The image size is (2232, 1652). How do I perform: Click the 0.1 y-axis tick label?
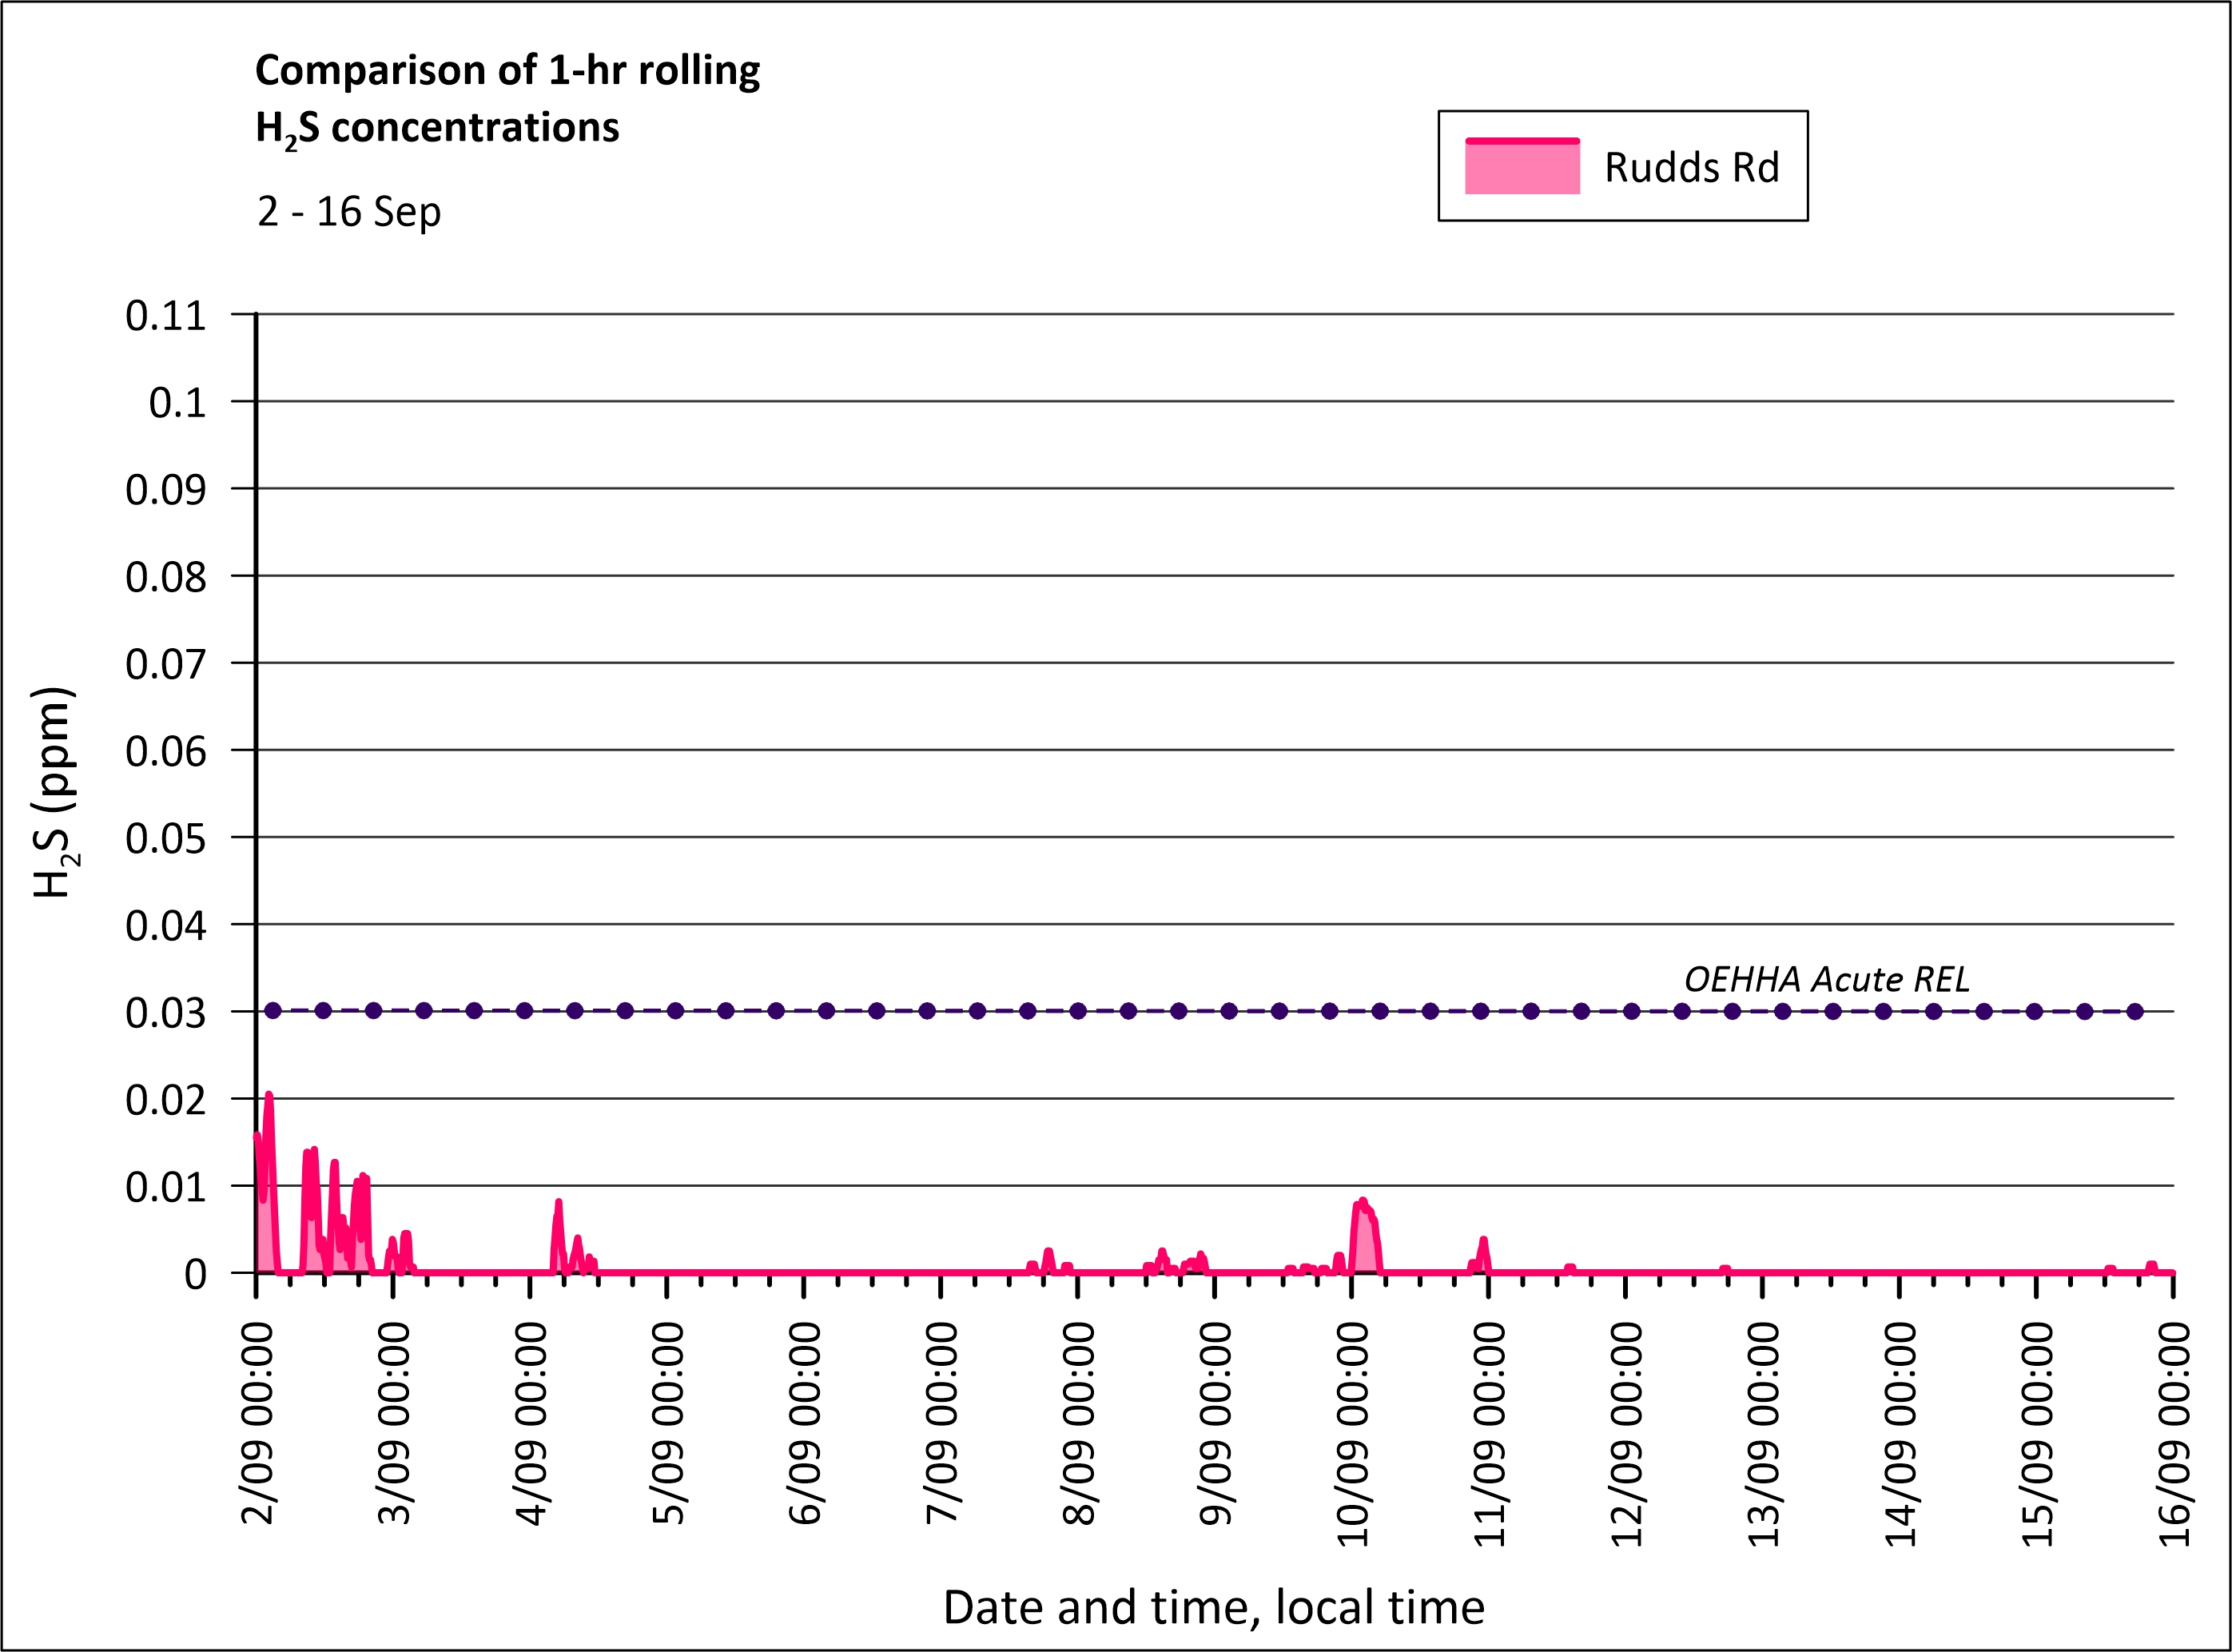pos(177,403)
